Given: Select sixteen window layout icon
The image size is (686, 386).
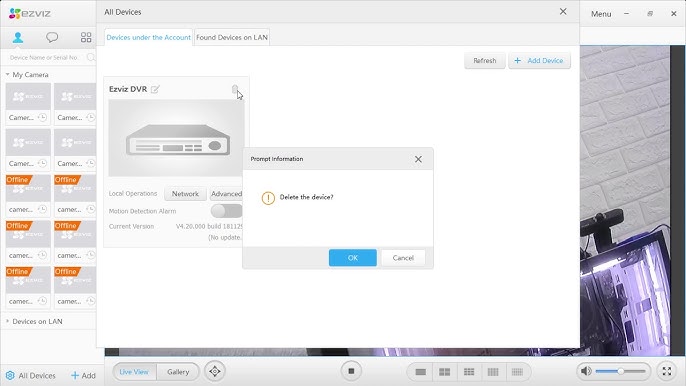Looking at the screenshot, I should click(493, 372).
